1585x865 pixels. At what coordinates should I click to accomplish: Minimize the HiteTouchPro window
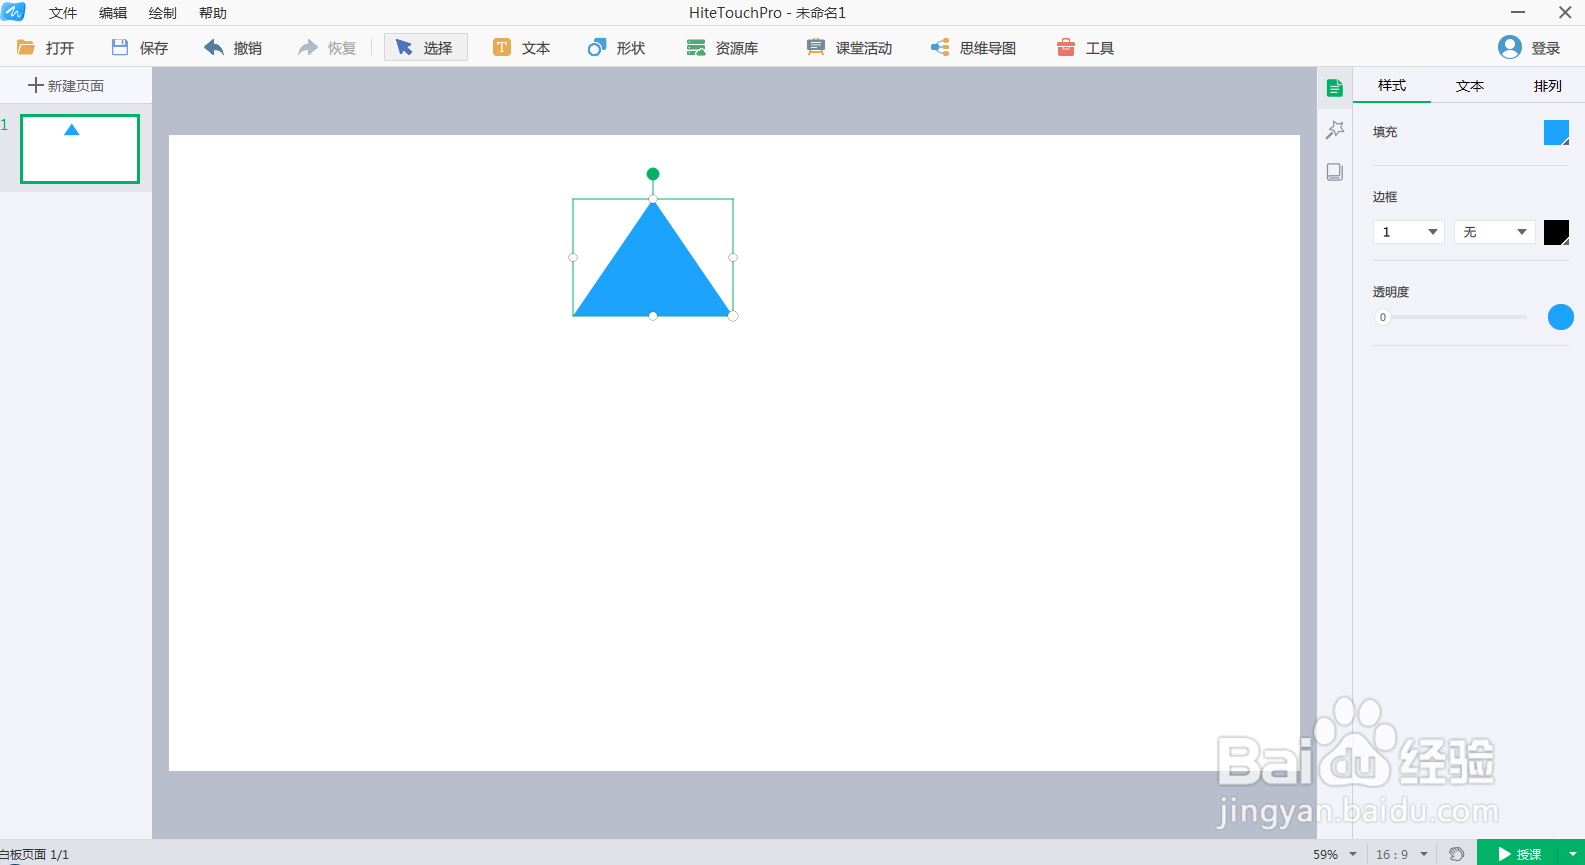tap(1518, 13)
